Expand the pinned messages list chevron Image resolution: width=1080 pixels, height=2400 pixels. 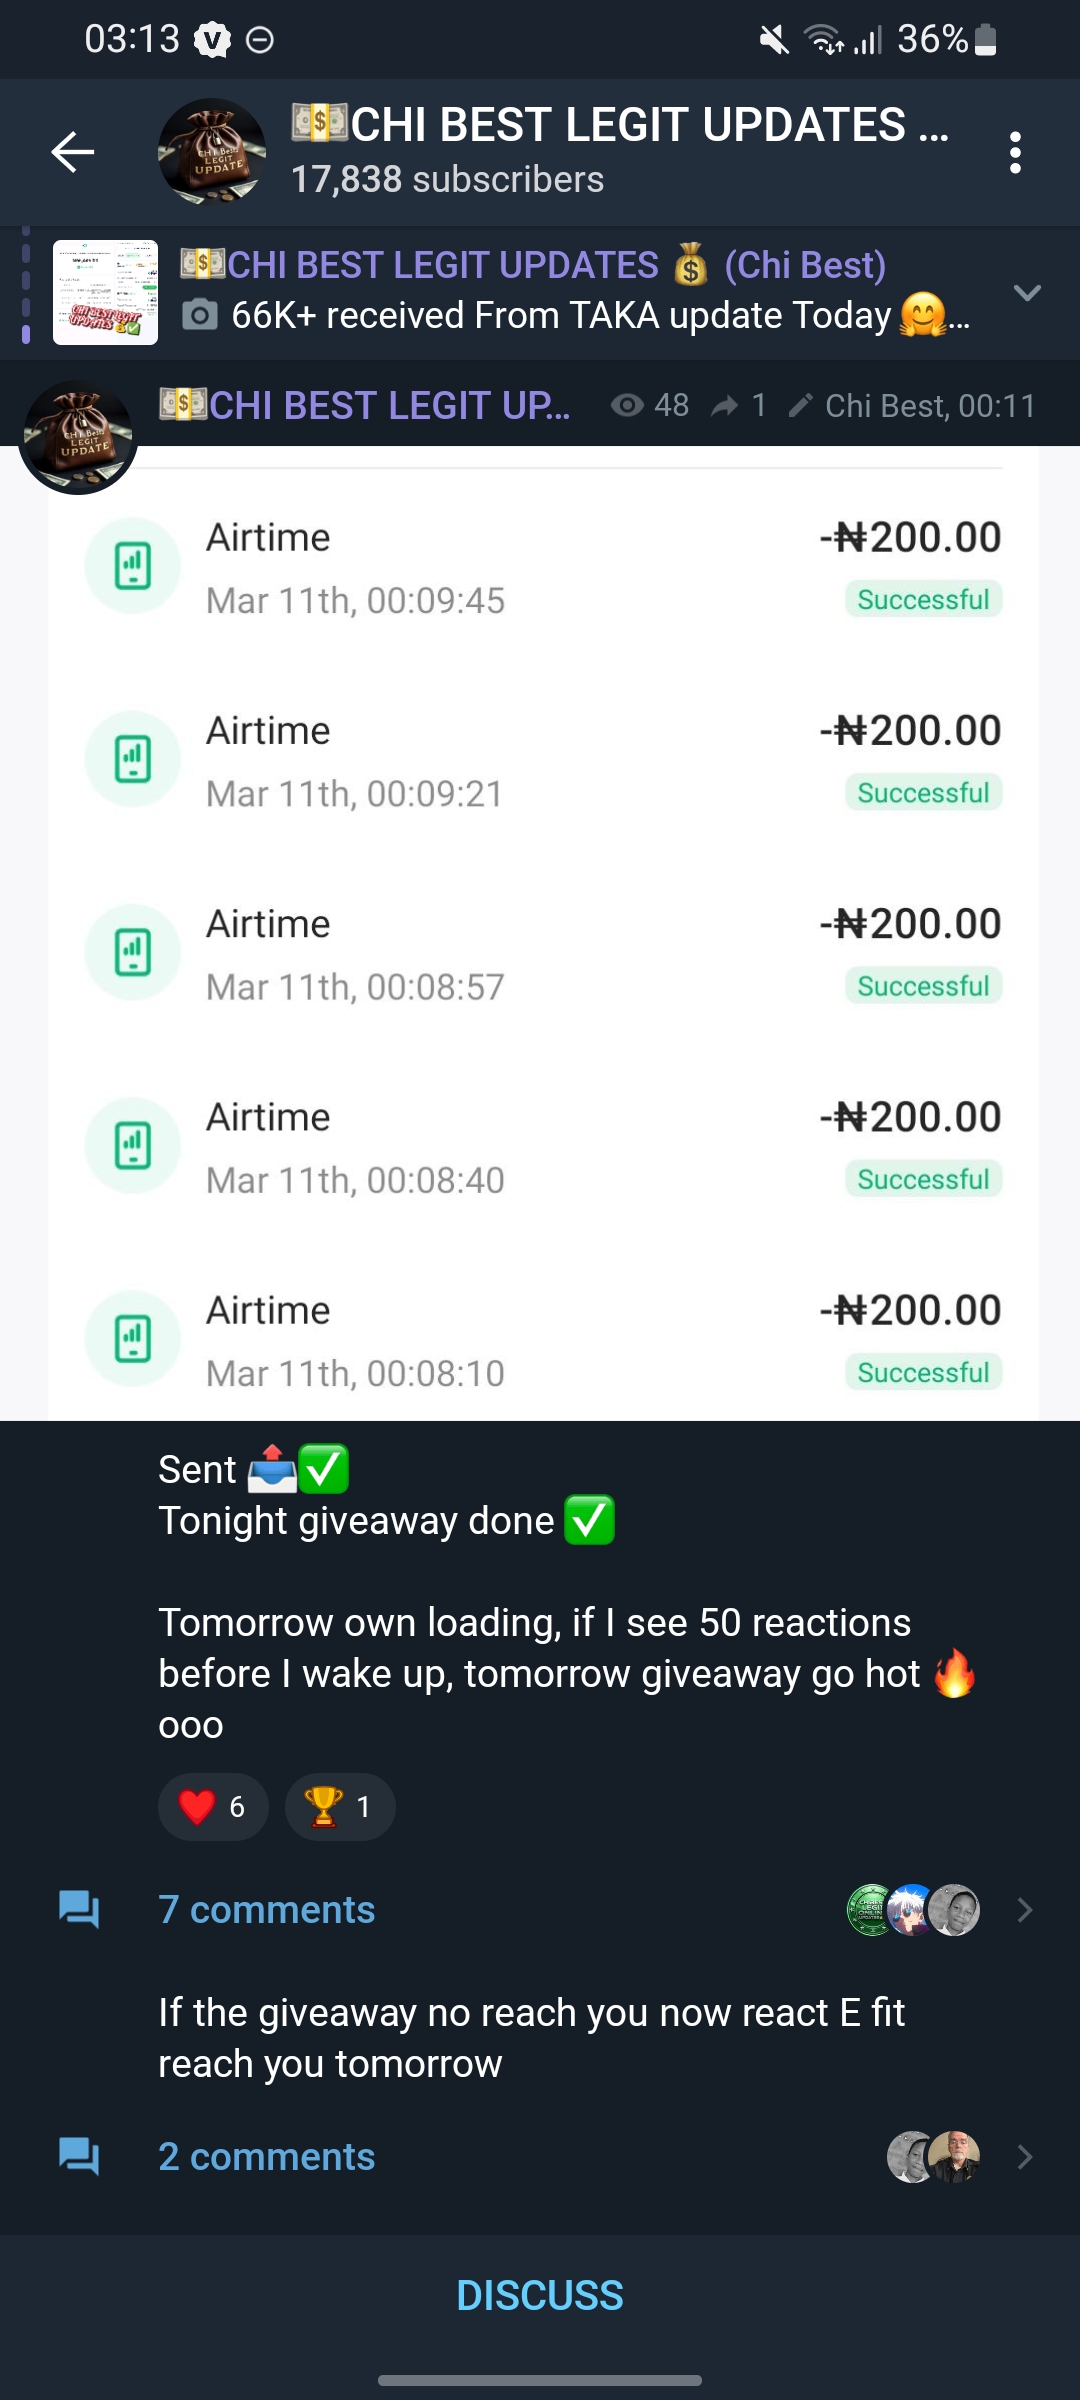pos(1027,293)
